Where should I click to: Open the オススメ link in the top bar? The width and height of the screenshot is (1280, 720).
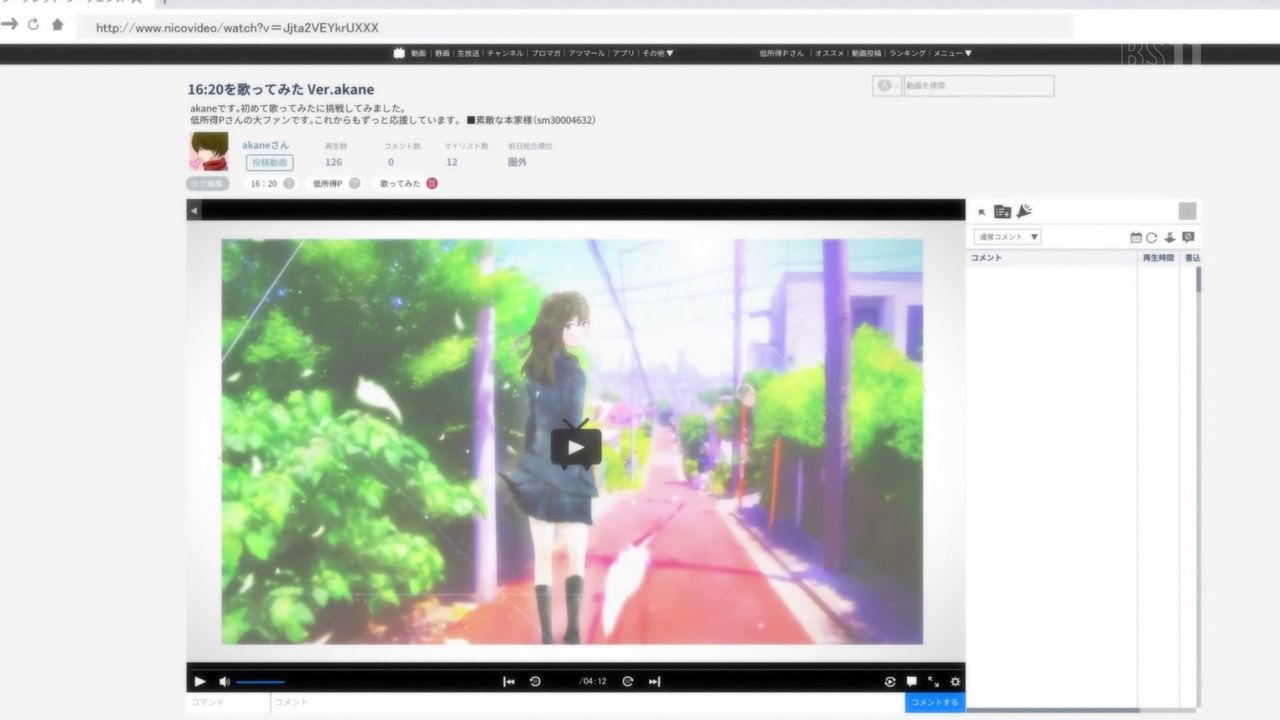pos(829,53)
